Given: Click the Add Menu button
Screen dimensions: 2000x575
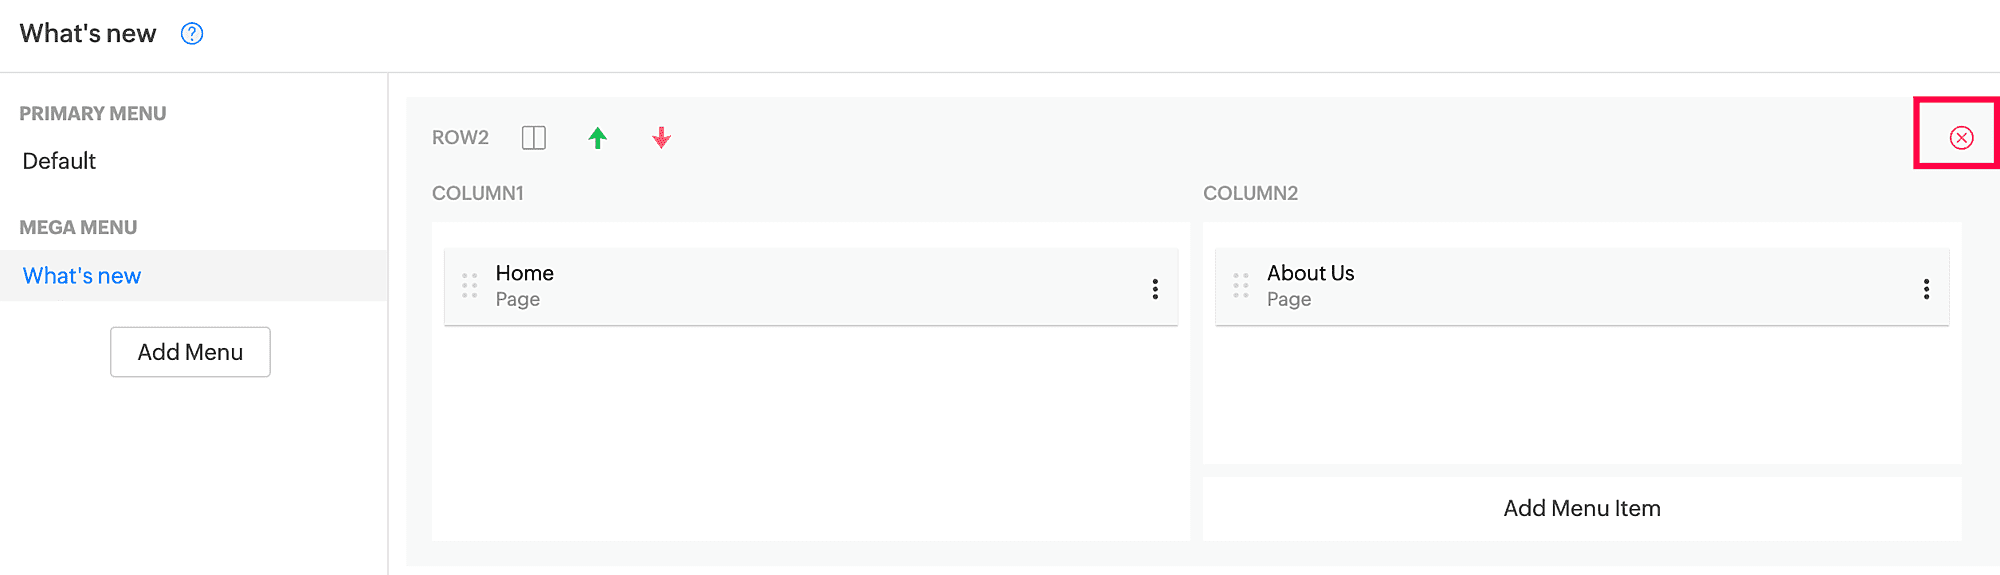Looking at the screenshot, I should point(190,352).
